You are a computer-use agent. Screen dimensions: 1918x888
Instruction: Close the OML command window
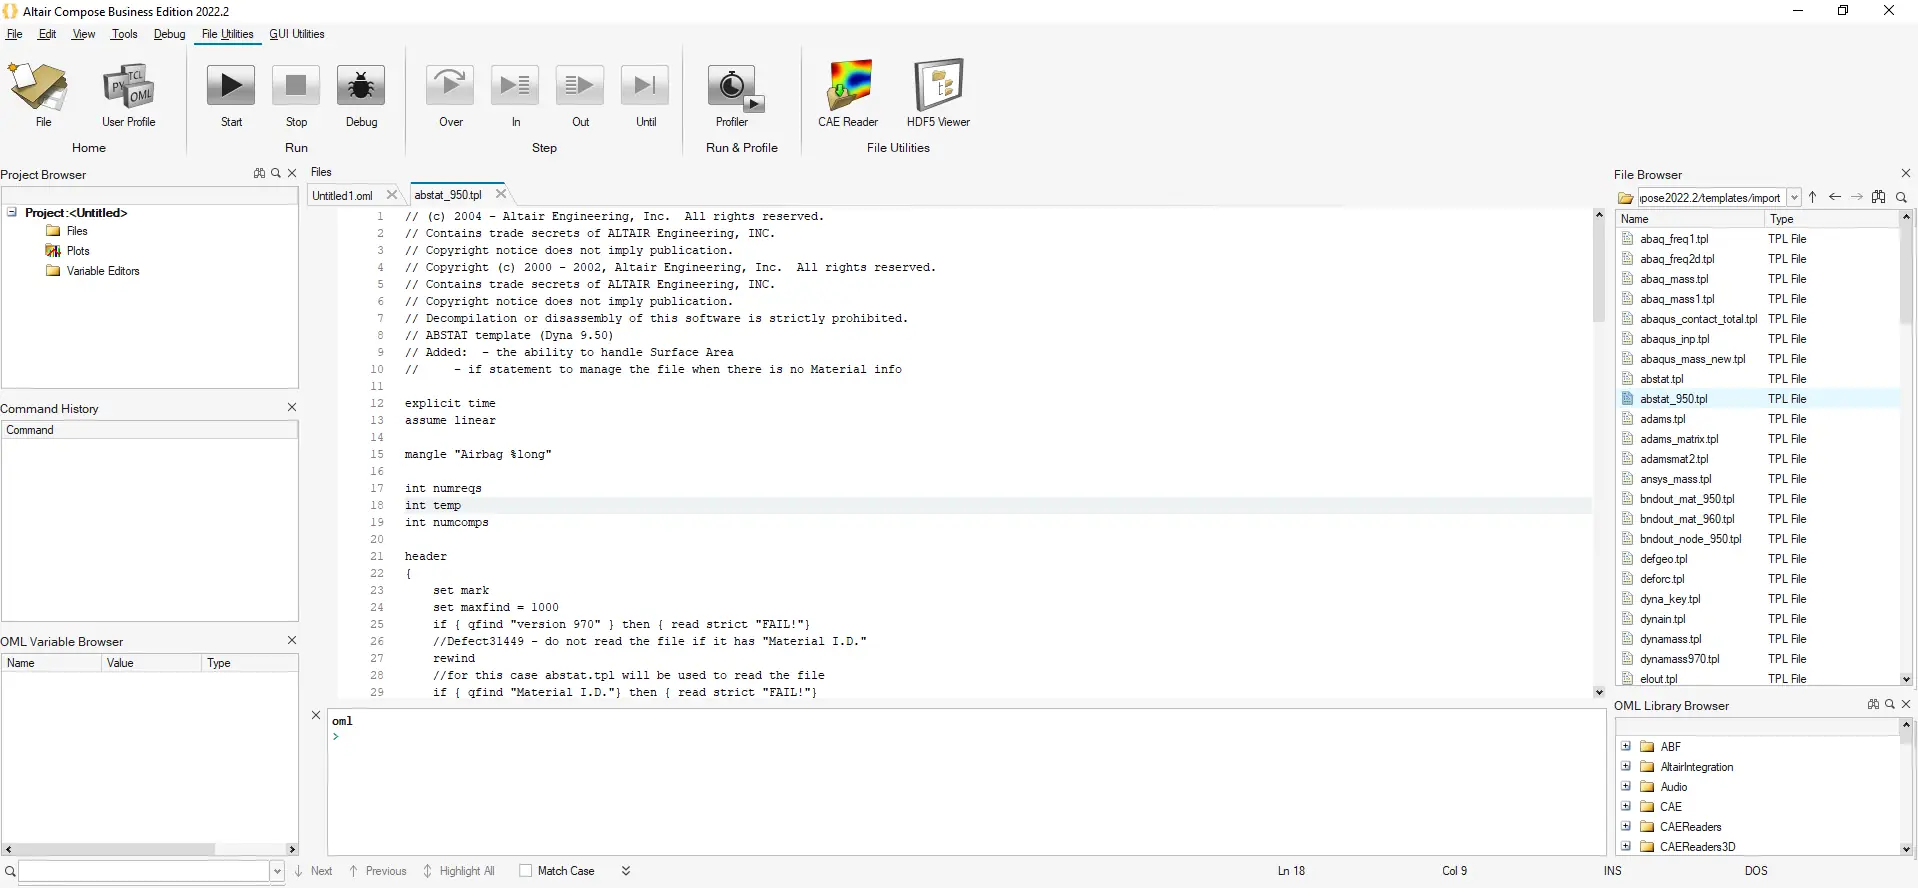316,715
